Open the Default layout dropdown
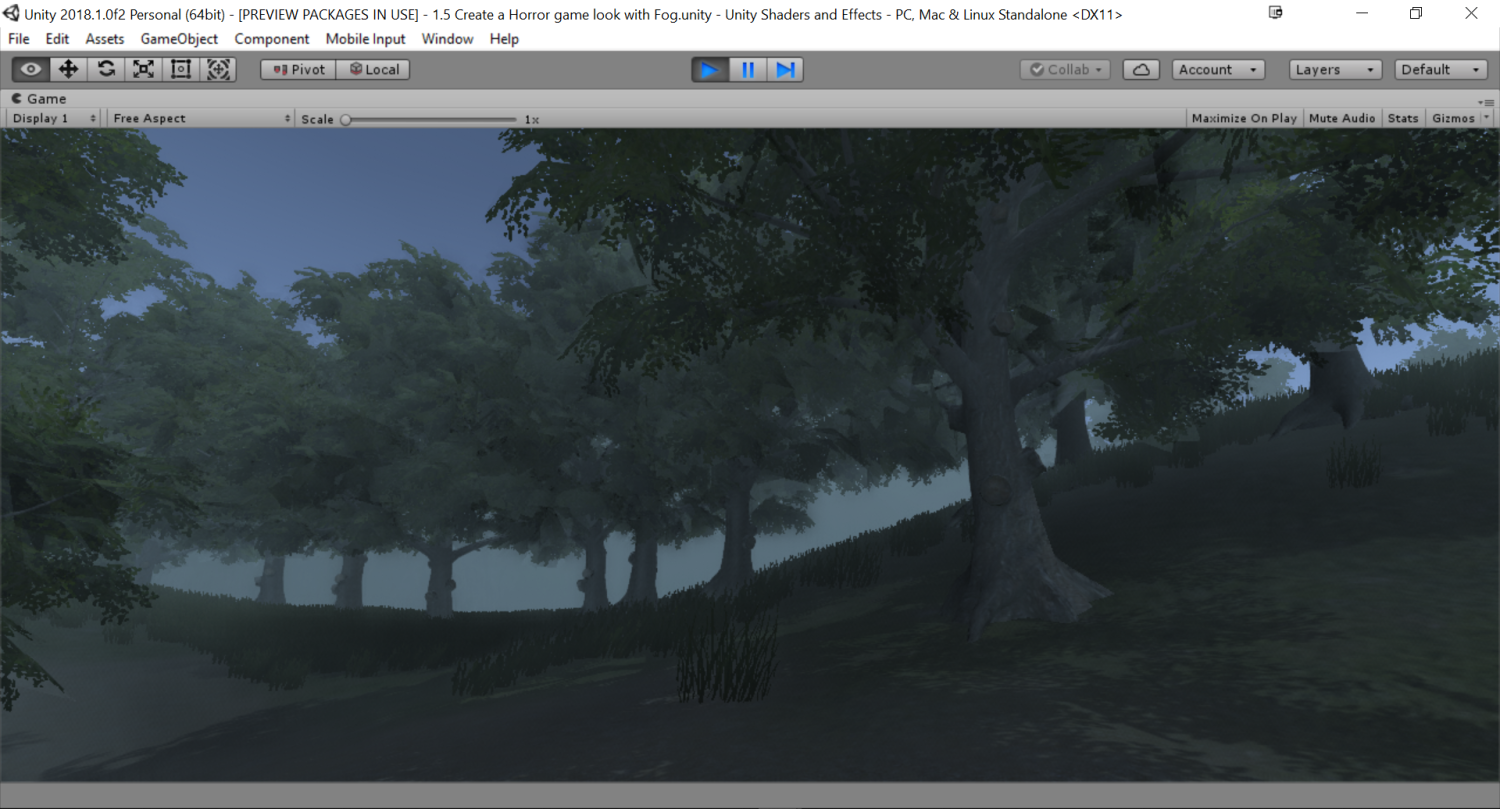 [x=1441, y=70]
